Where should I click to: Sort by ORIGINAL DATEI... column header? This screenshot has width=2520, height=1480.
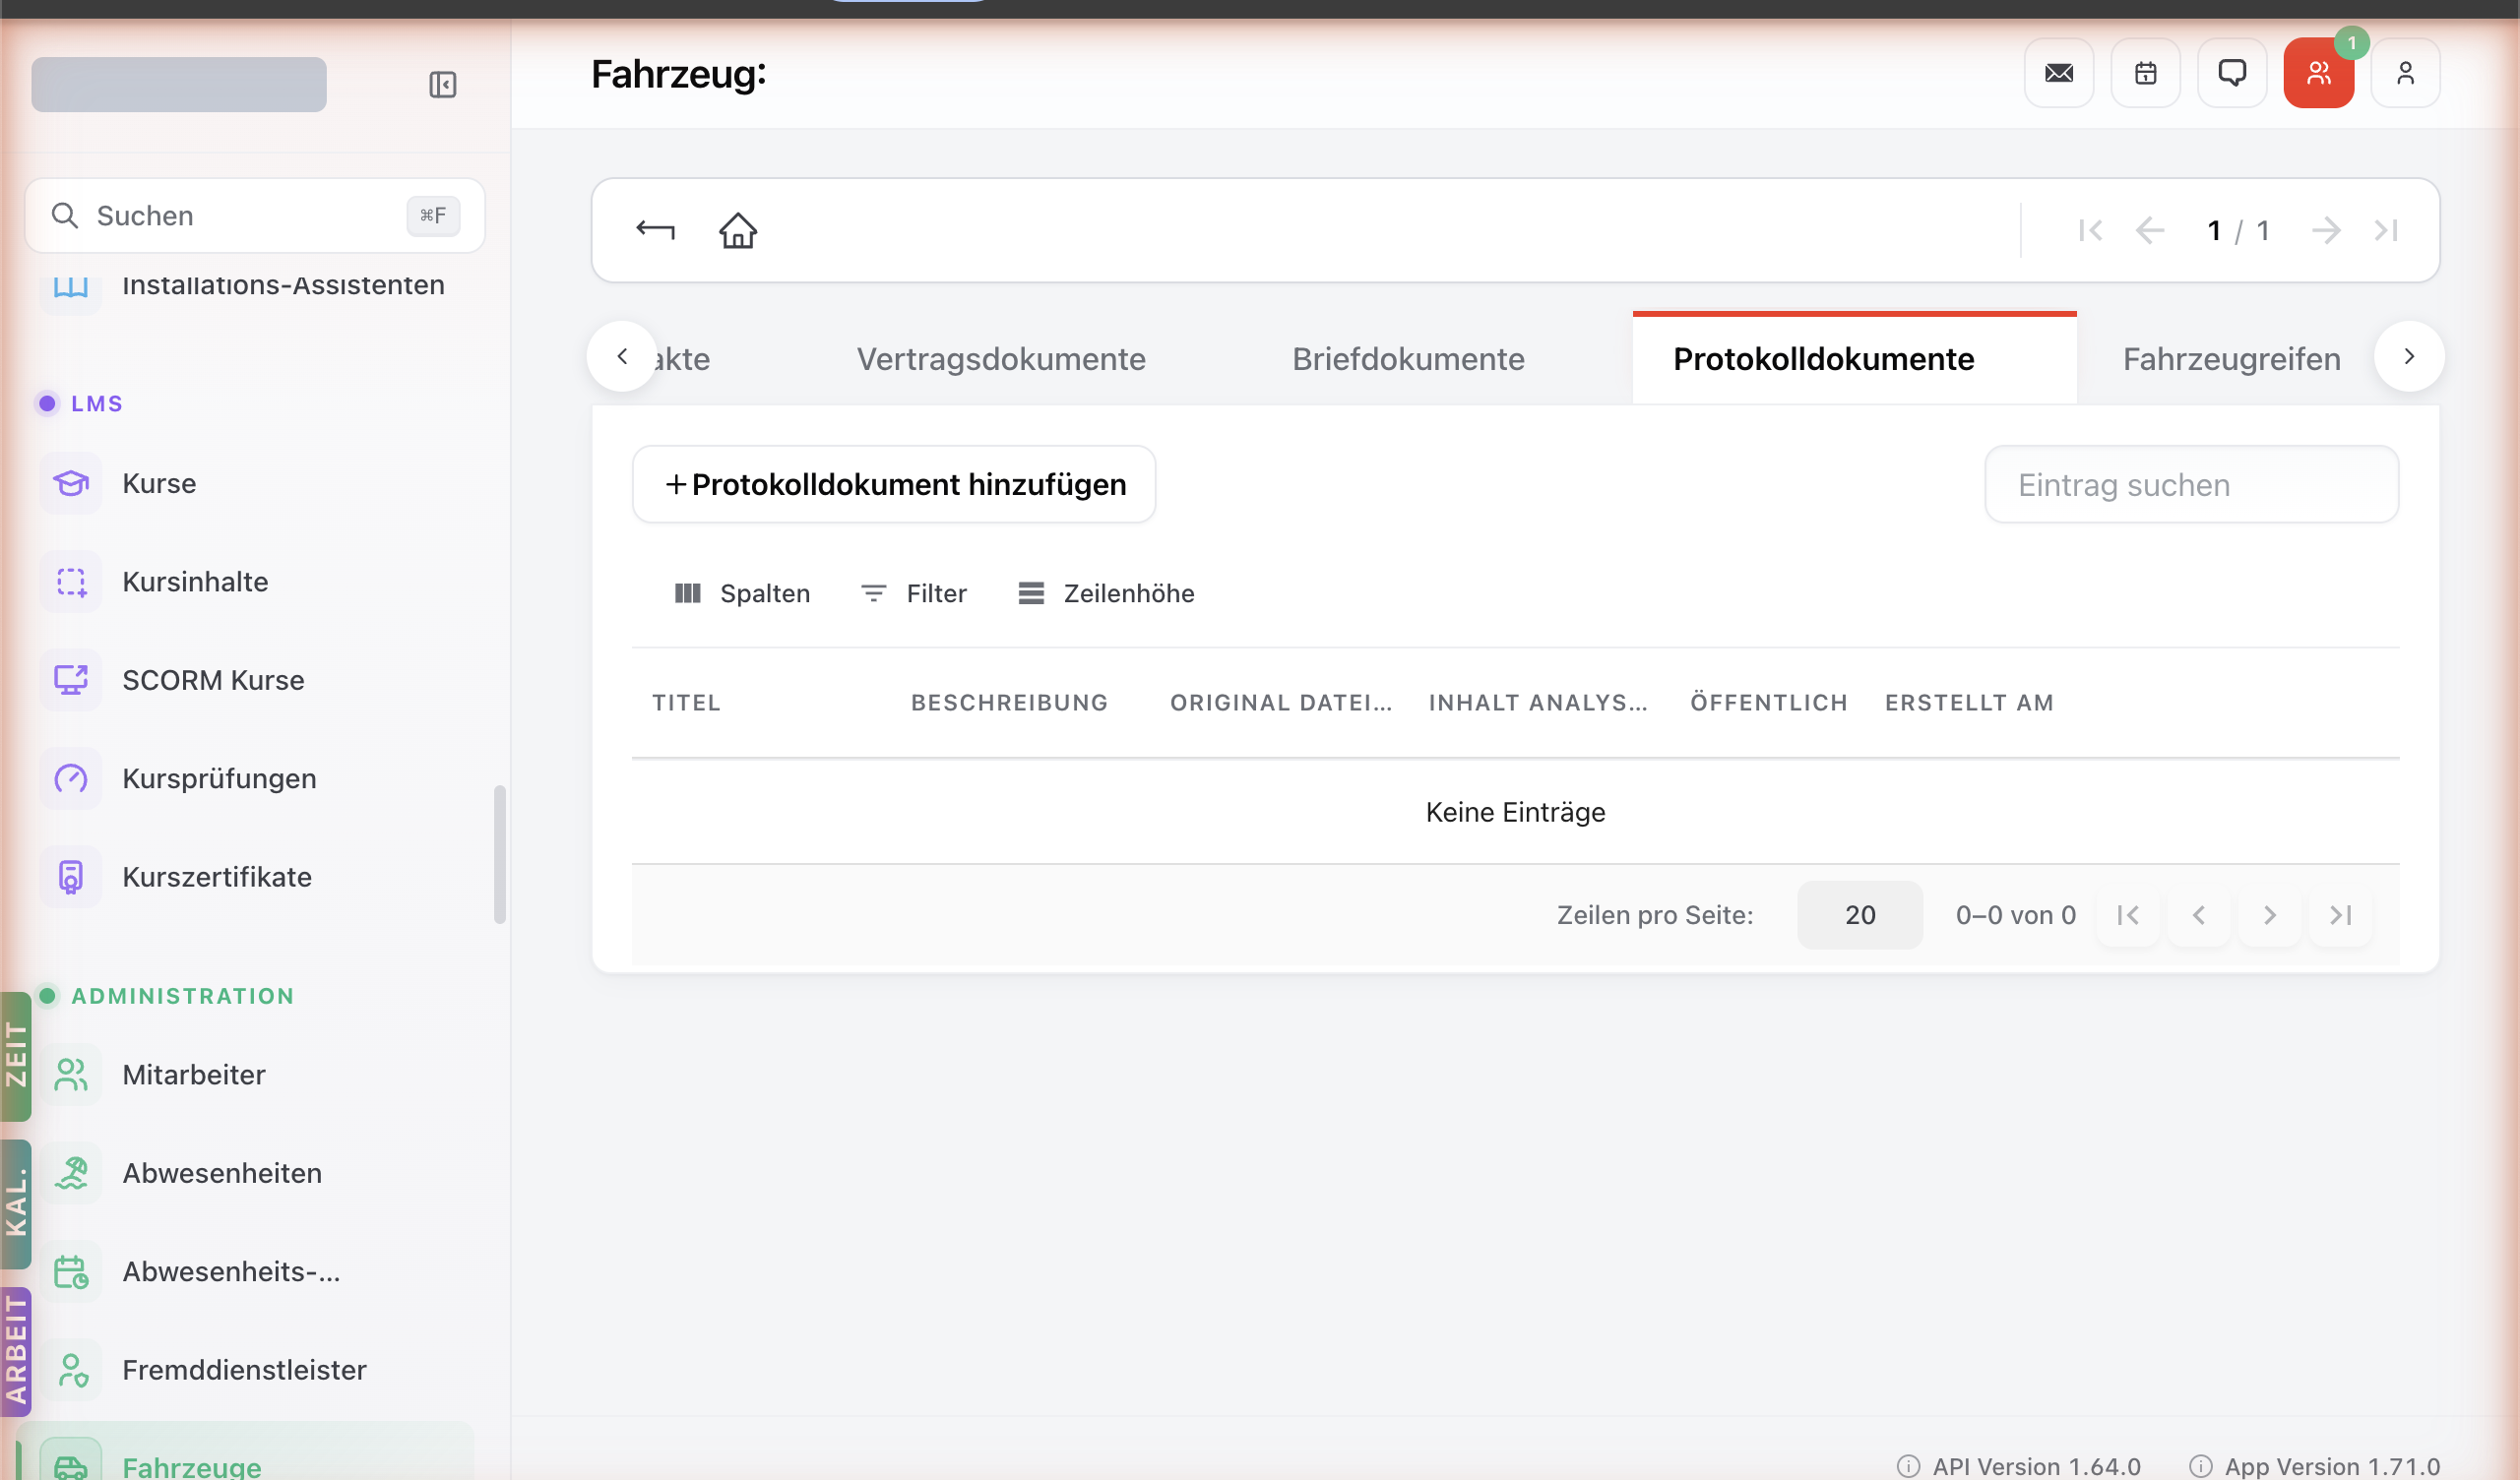[1281, 703]
